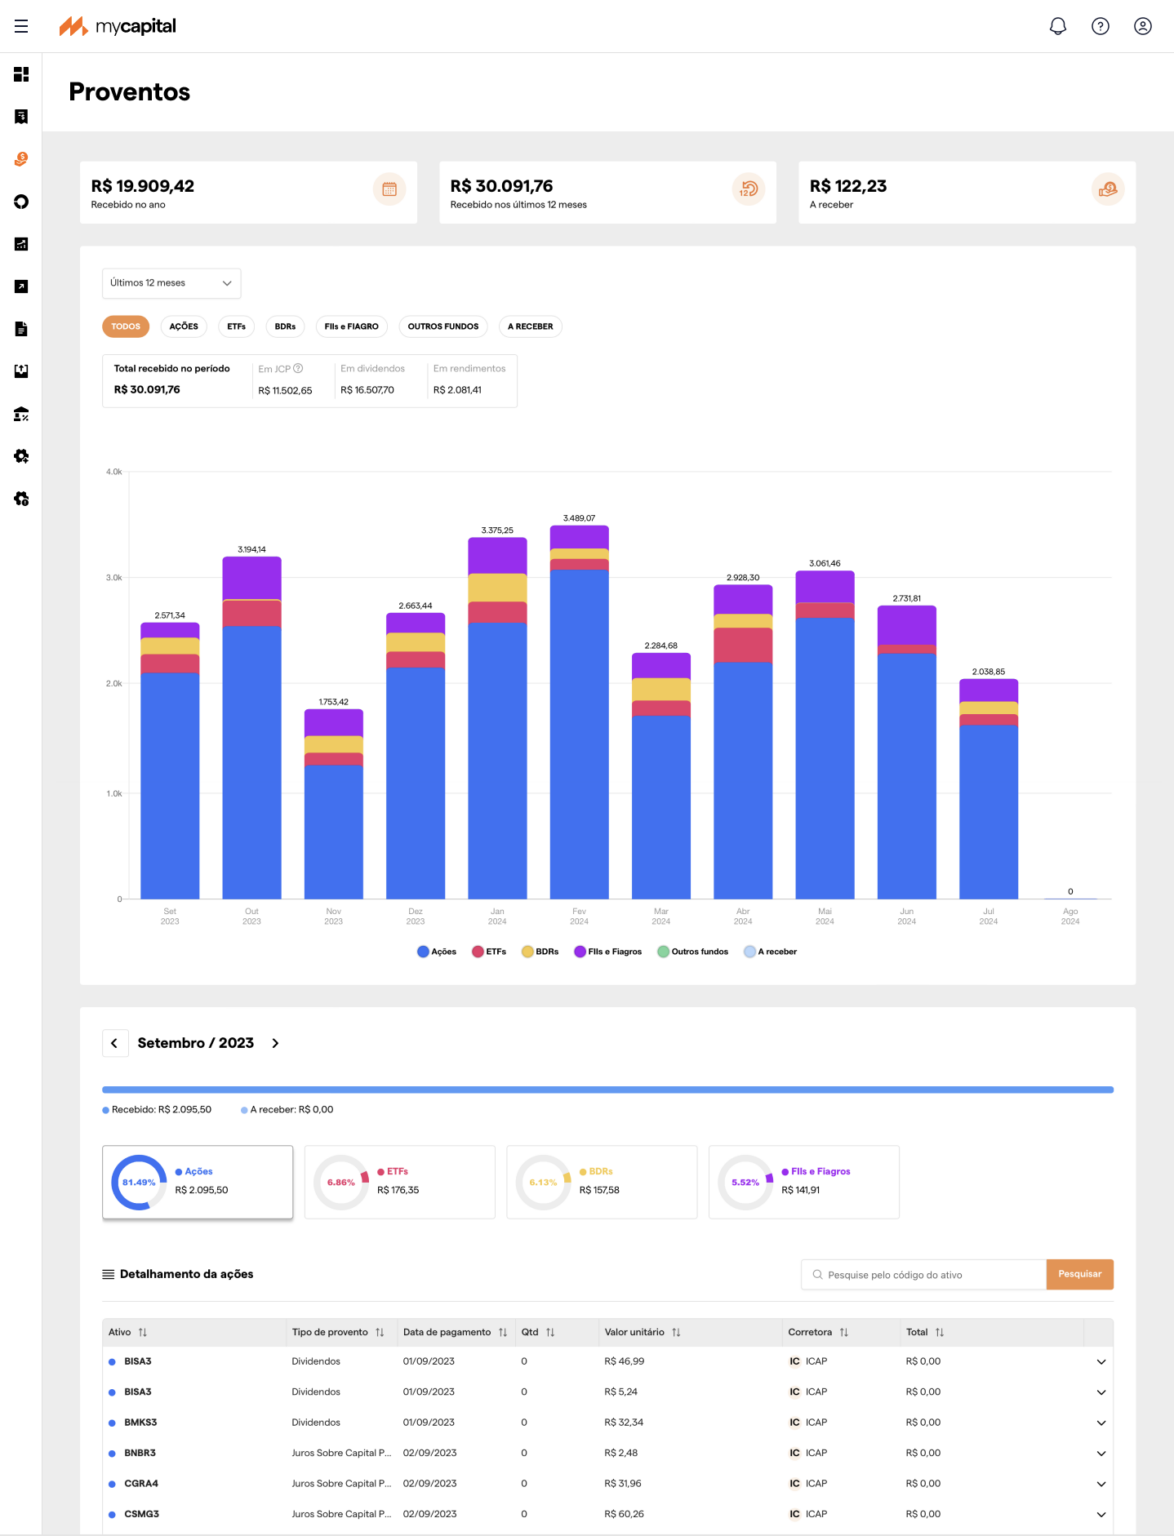This screenshot has width=1174, height=1536.
Task: Toggle FIIs e Fiagros legend item
Action: 608,952
